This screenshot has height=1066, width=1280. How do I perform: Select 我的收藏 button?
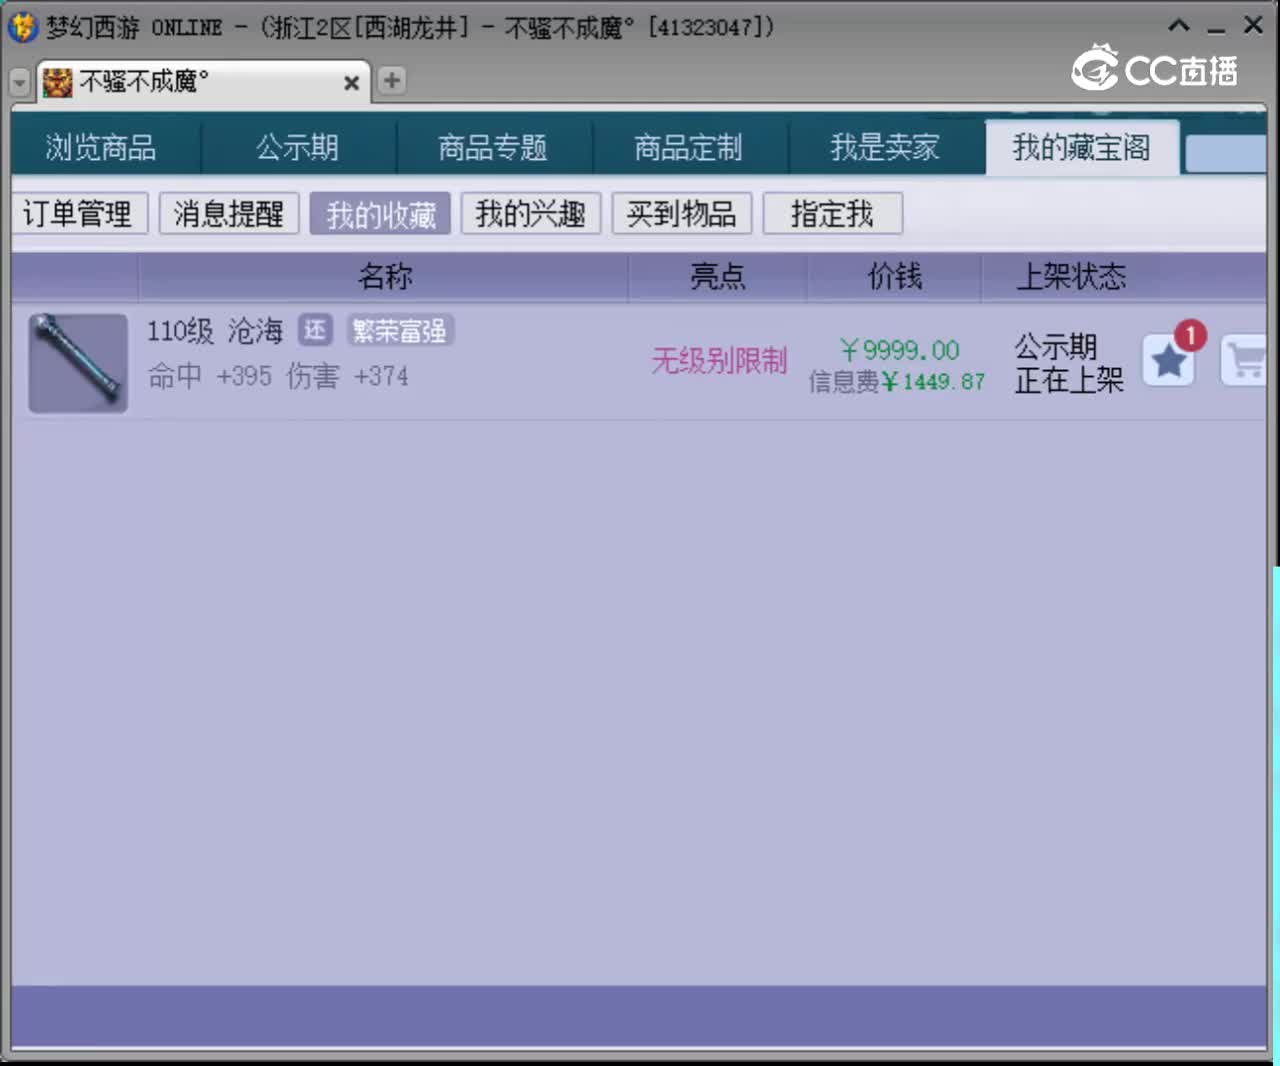(x=380, y=213)
